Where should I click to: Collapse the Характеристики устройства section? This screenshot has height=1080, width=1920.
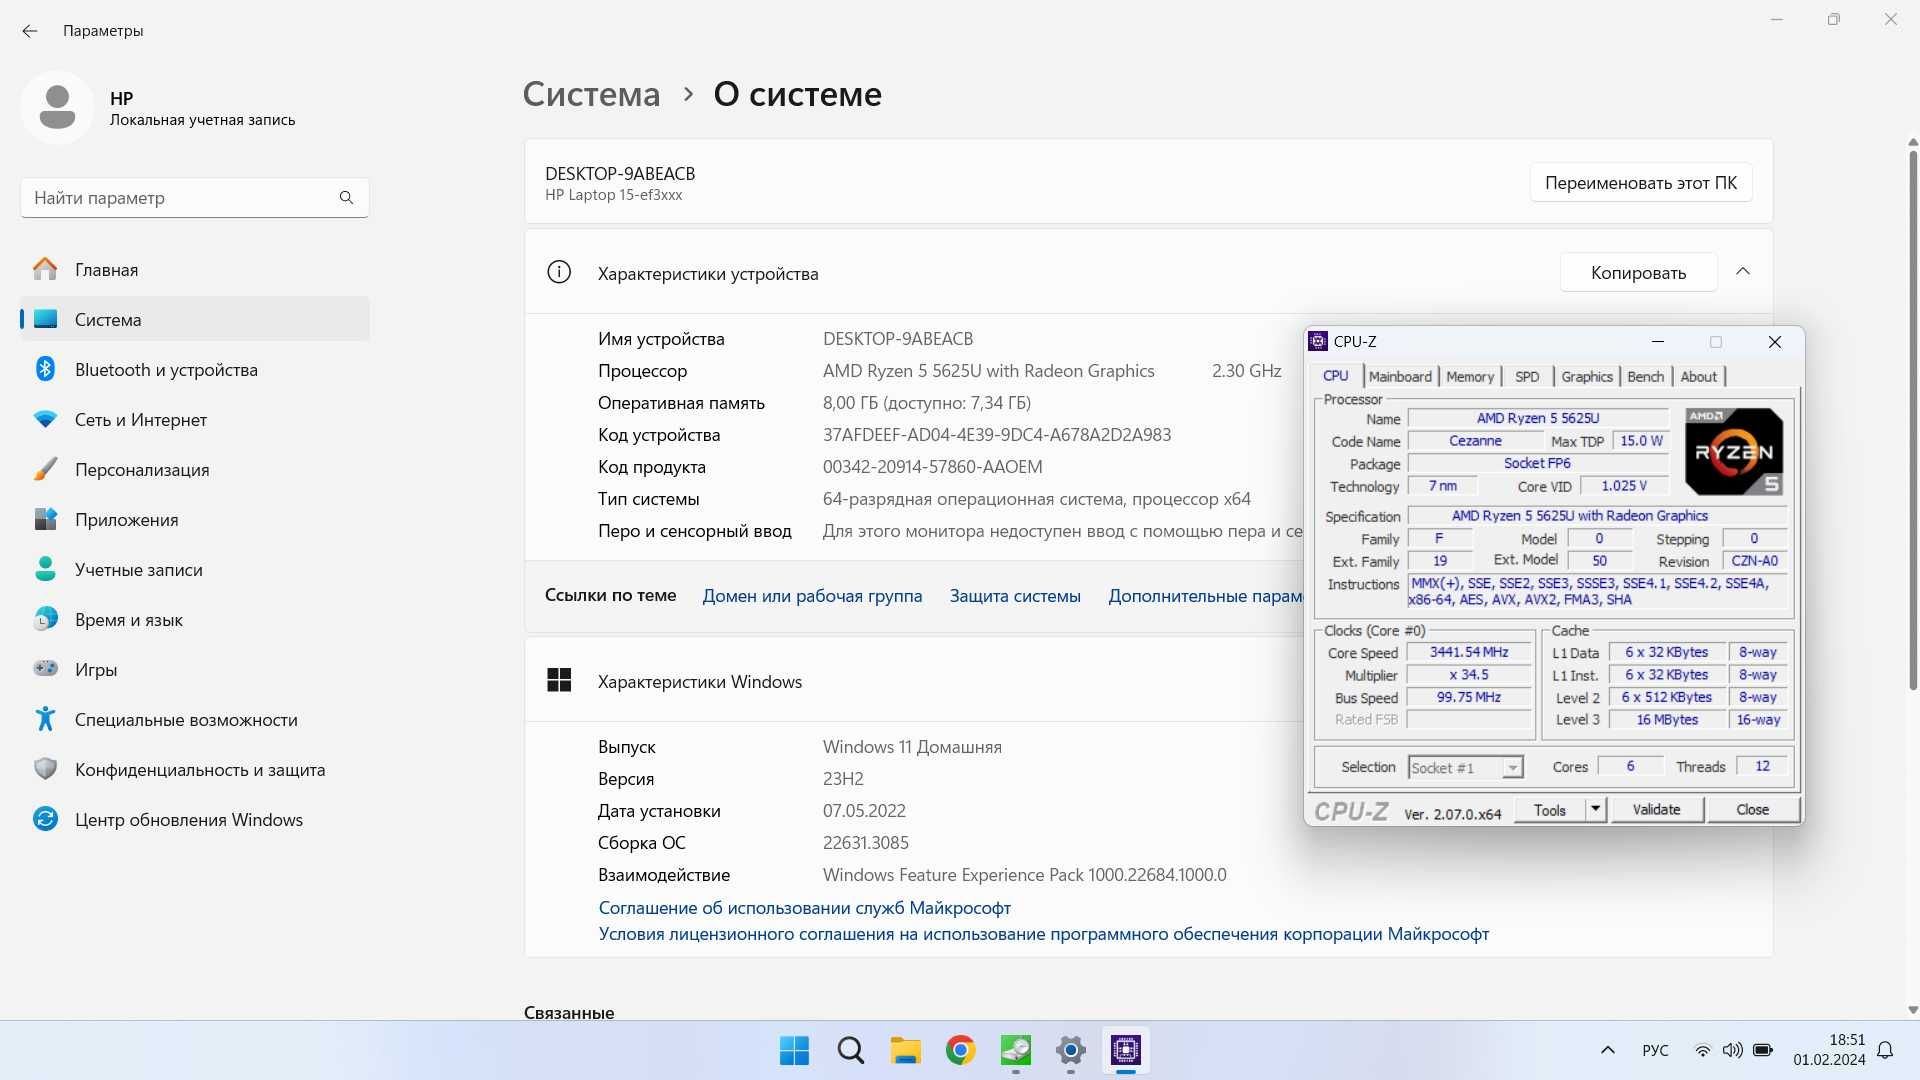pyautogui.click(x=1743, y=272)
